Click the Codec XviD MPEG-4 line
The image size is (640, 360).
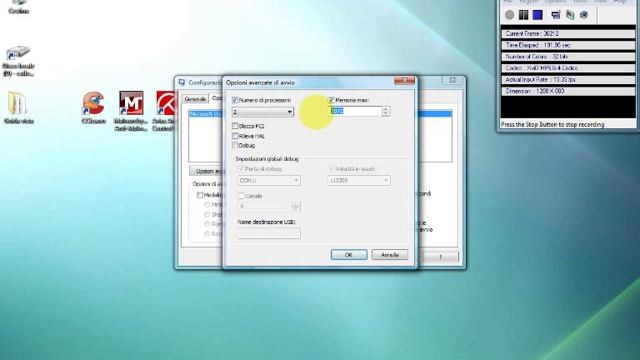tap(568, 68)
